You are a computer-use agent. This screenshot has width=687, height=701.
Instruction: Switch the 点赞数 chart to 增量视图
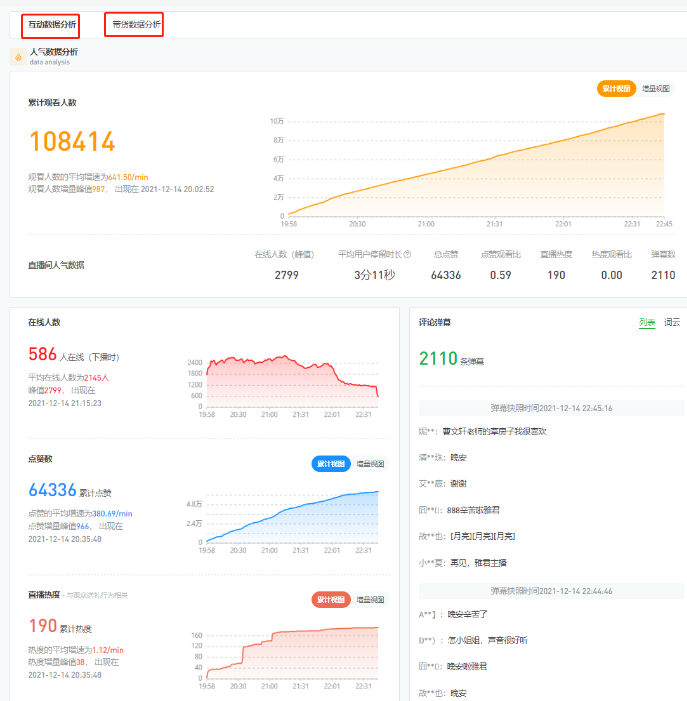(371, 464)
